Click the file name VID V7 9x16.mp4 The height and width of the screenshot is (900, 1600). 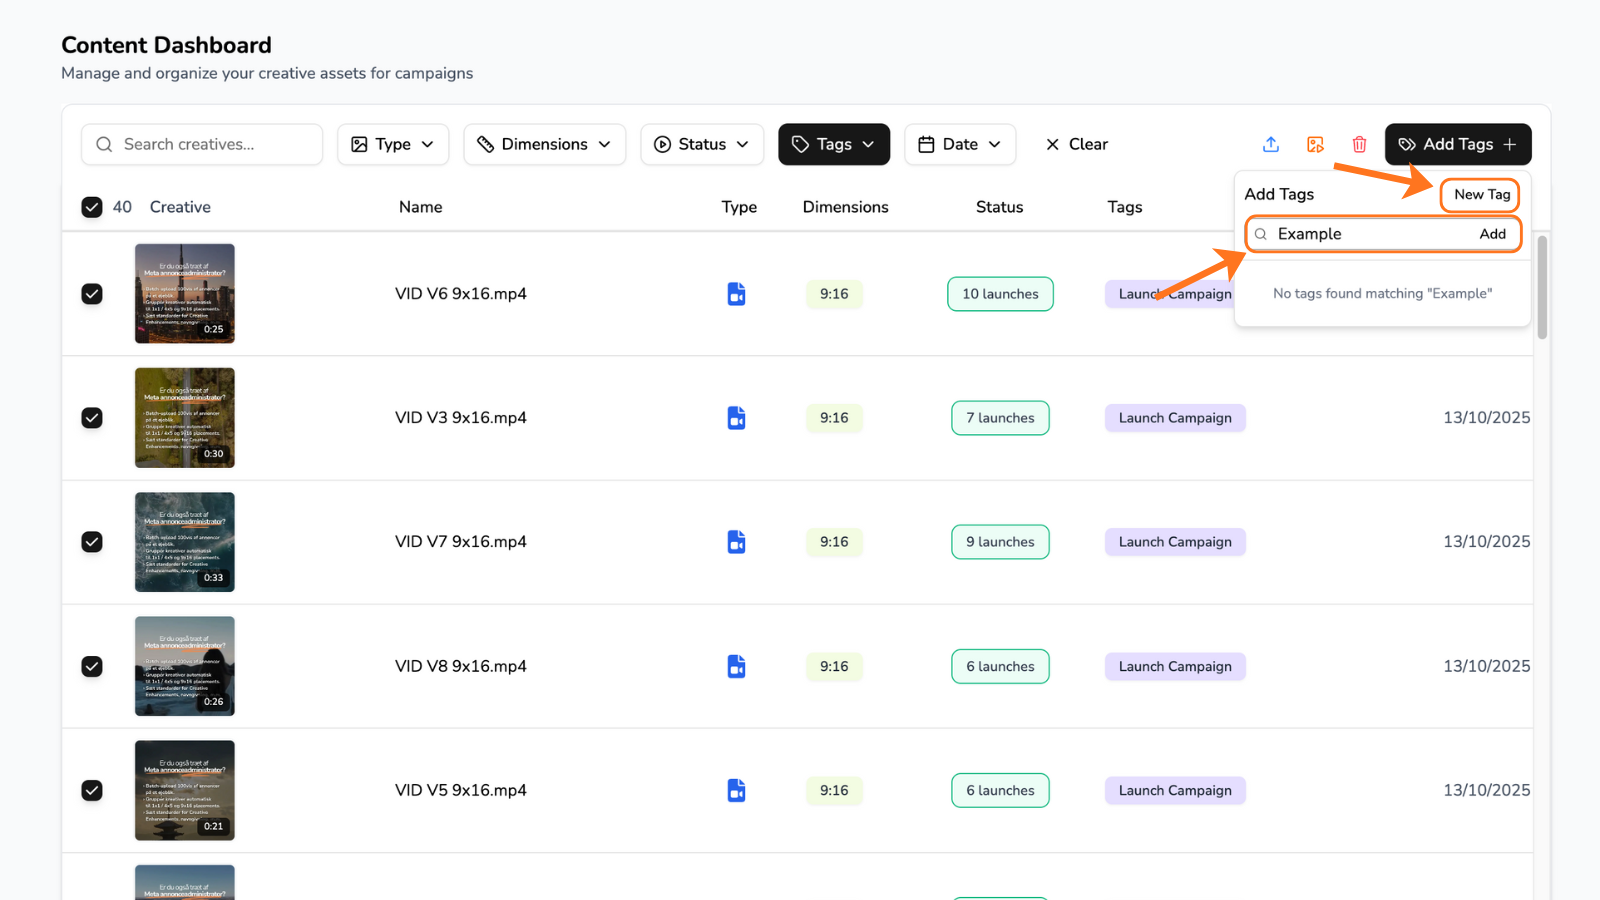460,542
